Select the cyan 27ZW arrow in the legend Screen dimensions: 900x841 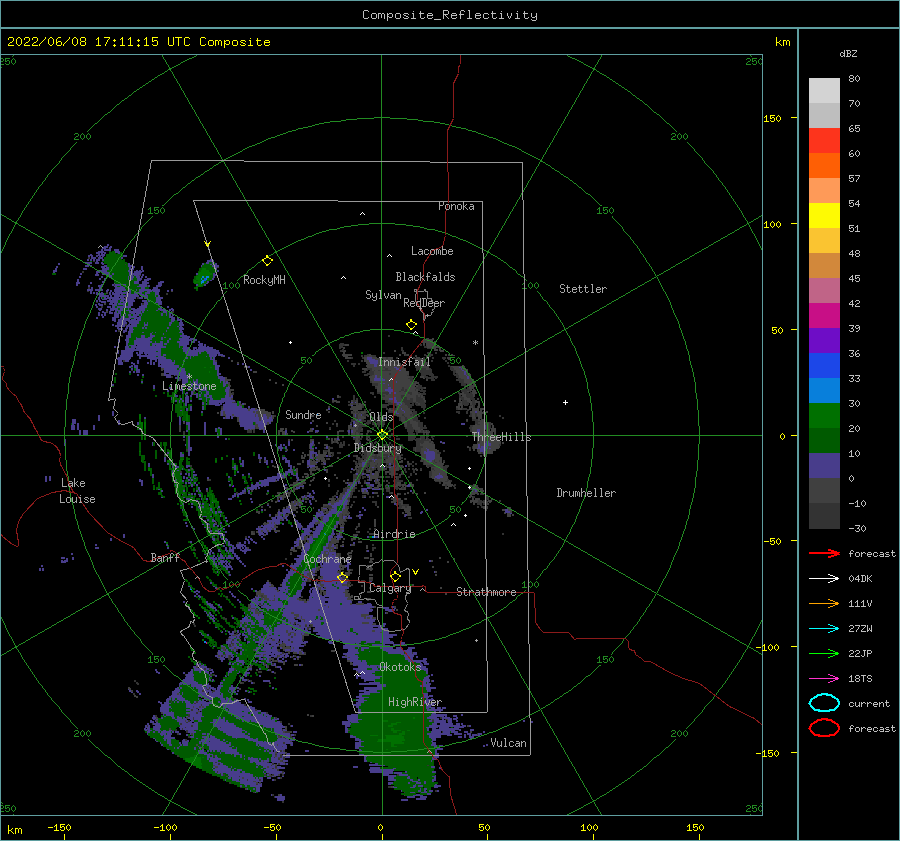(824, 629)
